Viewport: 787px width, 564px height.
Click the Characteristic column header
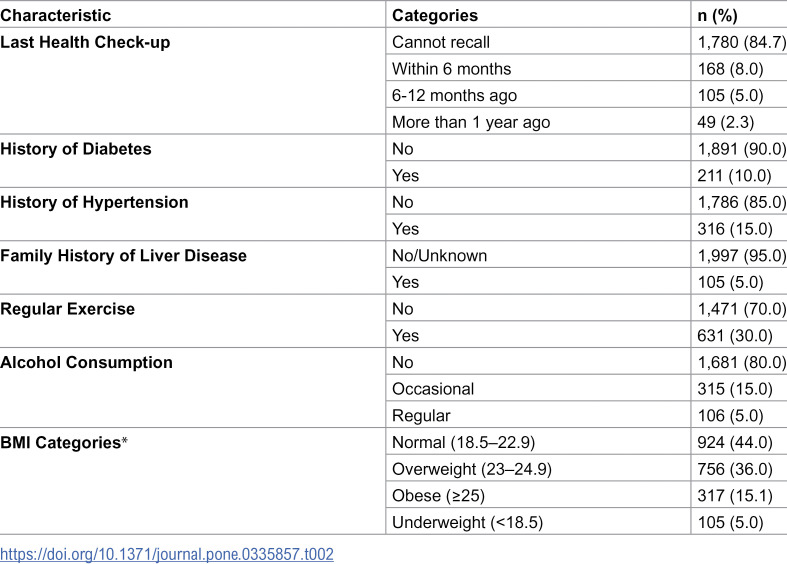55,16
